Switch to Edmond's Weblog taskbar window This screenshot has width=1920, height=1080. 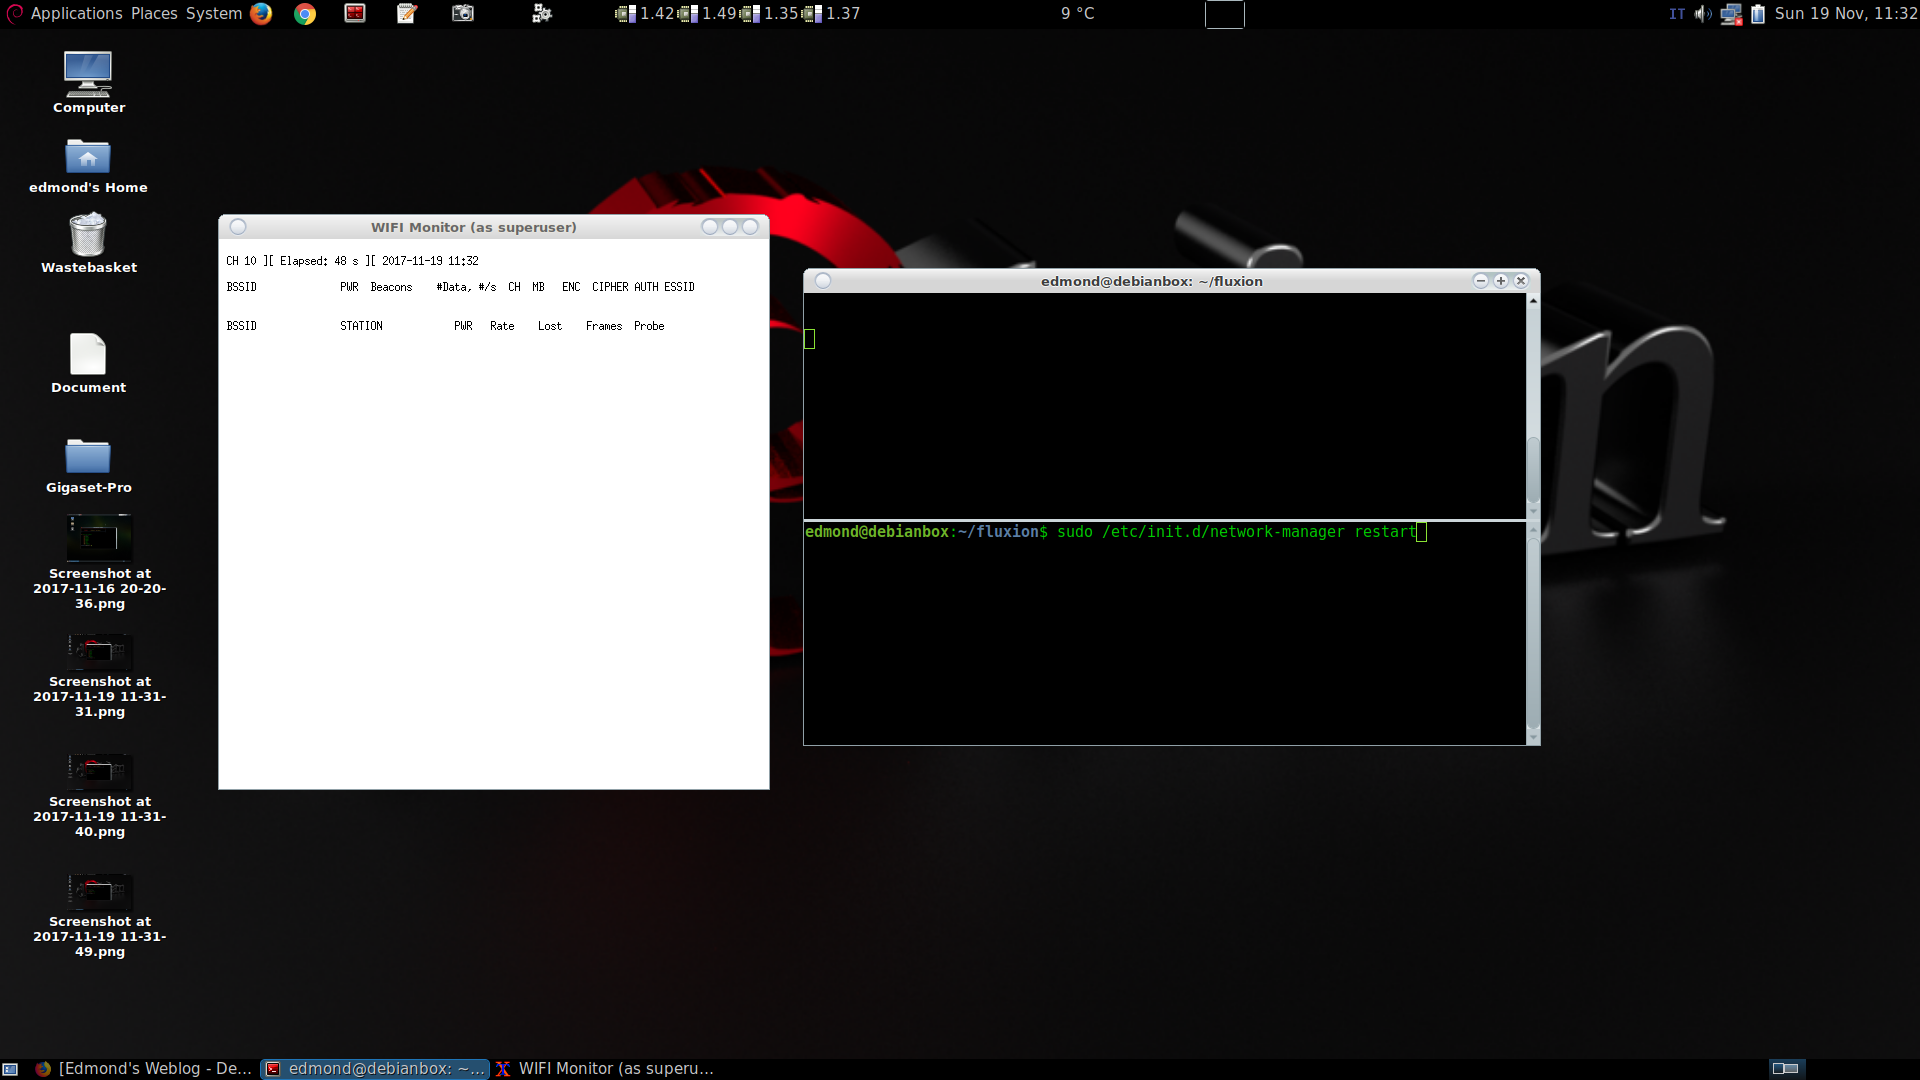click(145, 1068)
